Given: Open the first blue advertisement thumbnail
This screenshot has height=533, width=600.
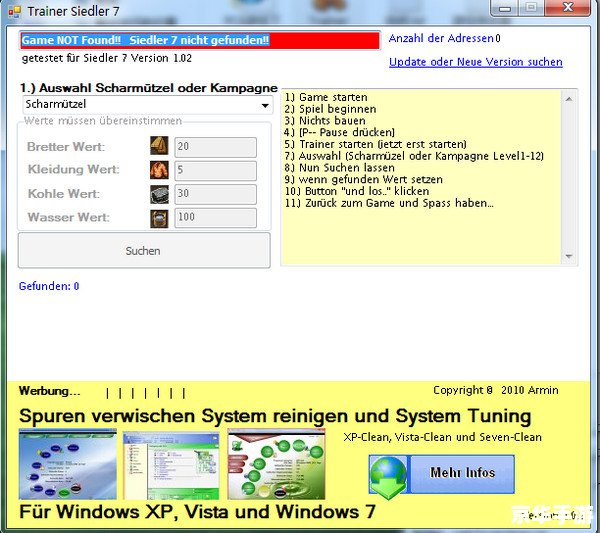Looking at the screenshot, I should point(68,464).
